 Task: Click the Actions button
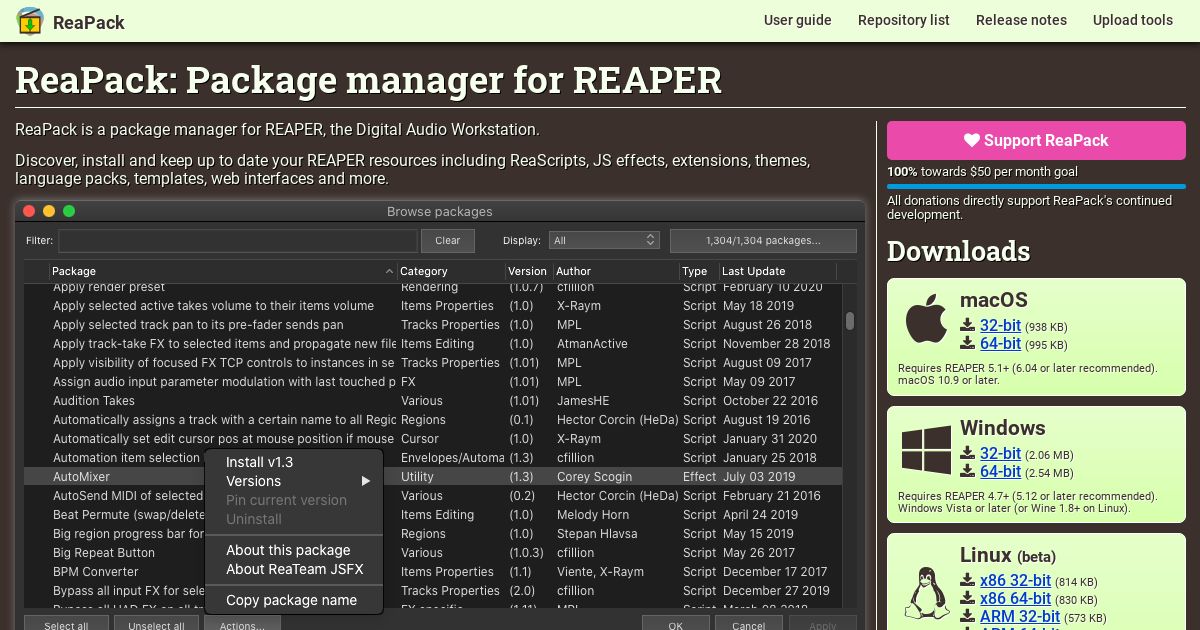tap(242, 624)
